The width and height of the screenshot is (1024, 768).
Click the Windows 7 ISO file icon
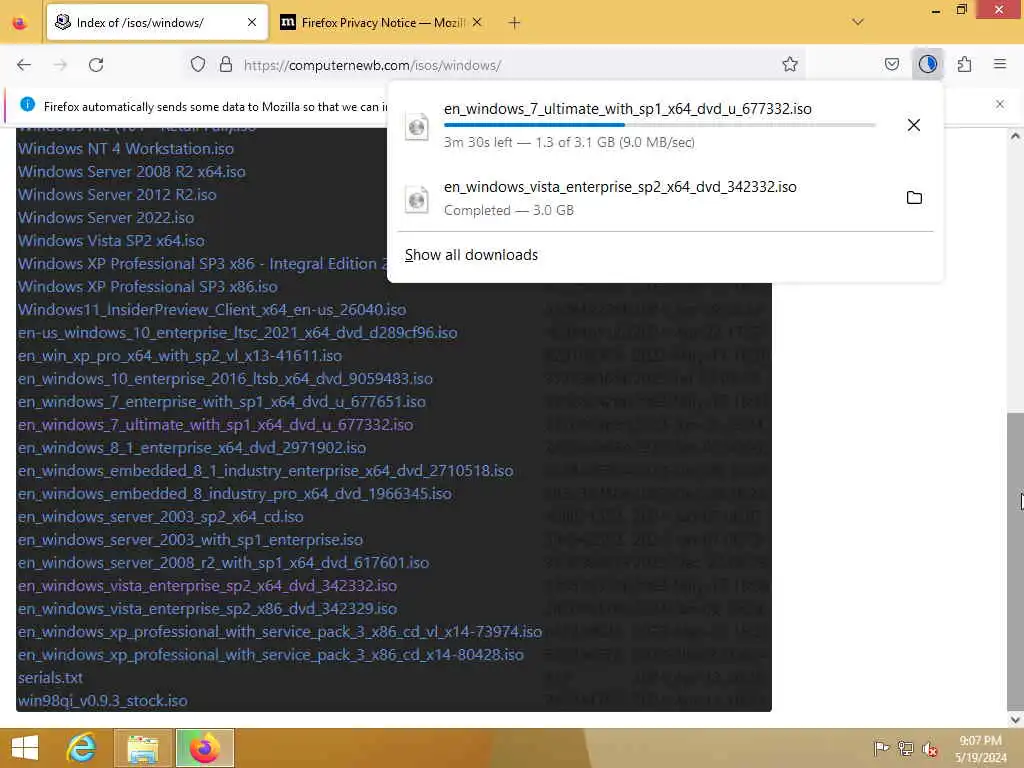(417, 126)
